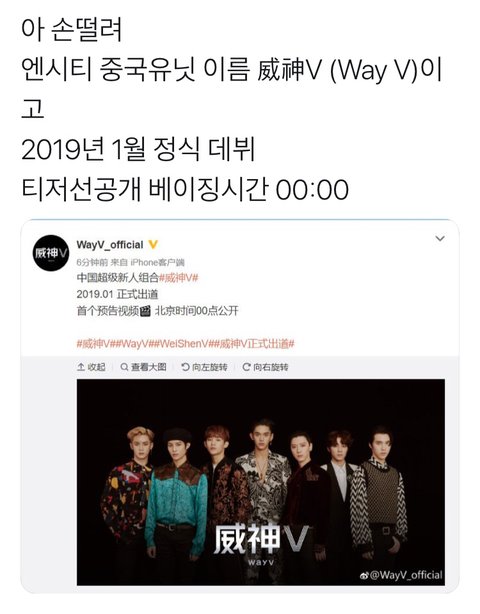The image size is (480, 614).
Task: Click the 查看大图 view large image button
Action: pyautogui.click(x=143, y=367)
